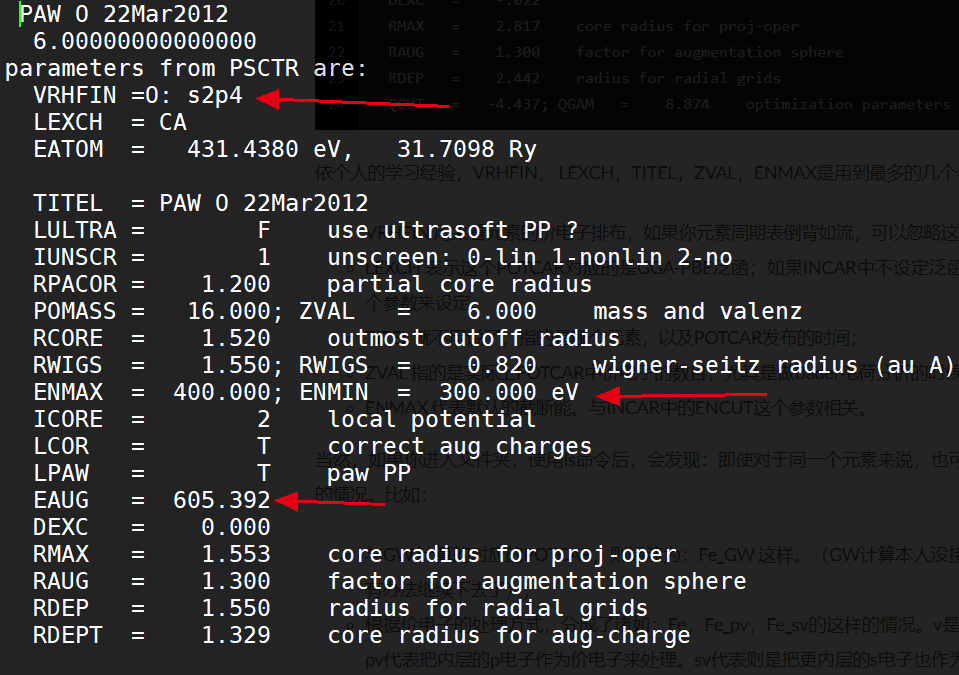The image size is (959, 675).
Task: Click the ENMIN value 300.000 eV
Action: click(509, 392)
